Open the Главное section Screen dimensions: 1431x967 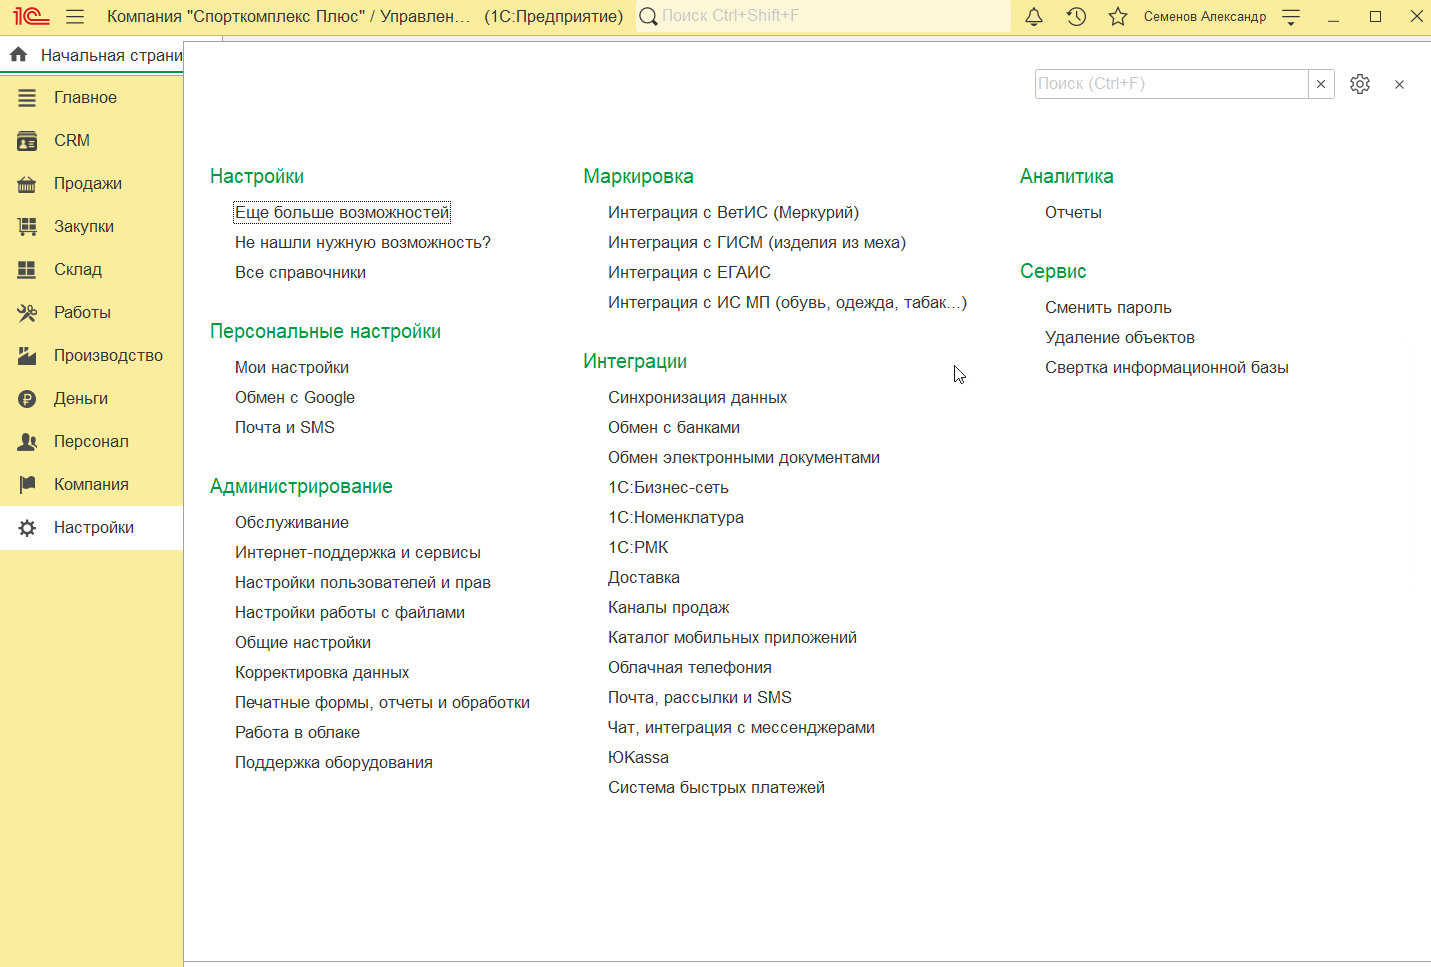91,98
